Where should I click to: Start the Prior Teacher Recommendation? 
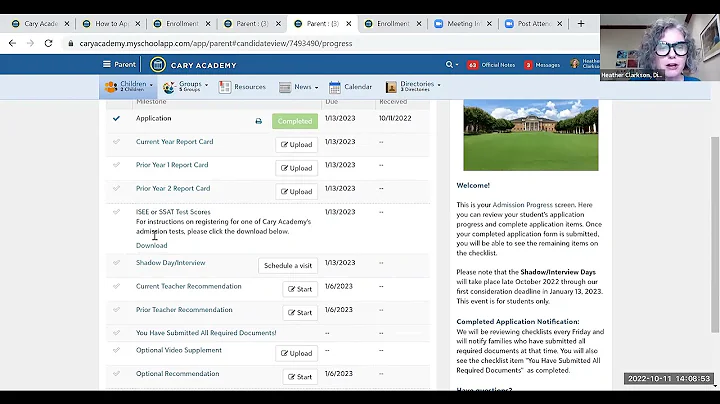coord(300,313)
